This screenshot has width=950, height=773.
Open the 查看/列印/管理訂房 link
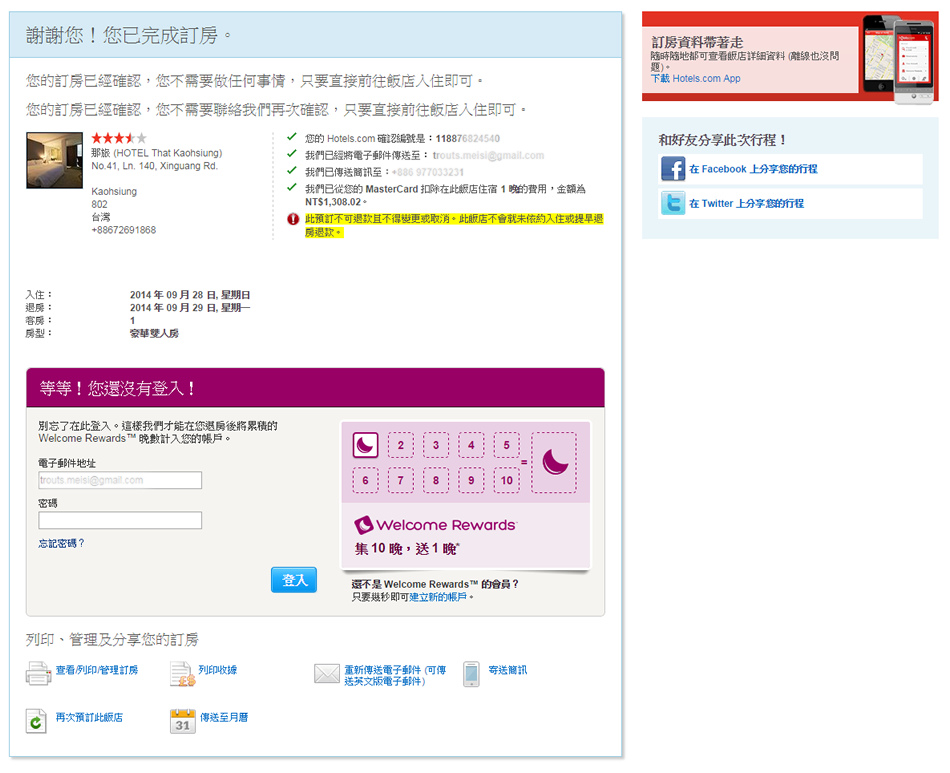(x=97, y=670)
